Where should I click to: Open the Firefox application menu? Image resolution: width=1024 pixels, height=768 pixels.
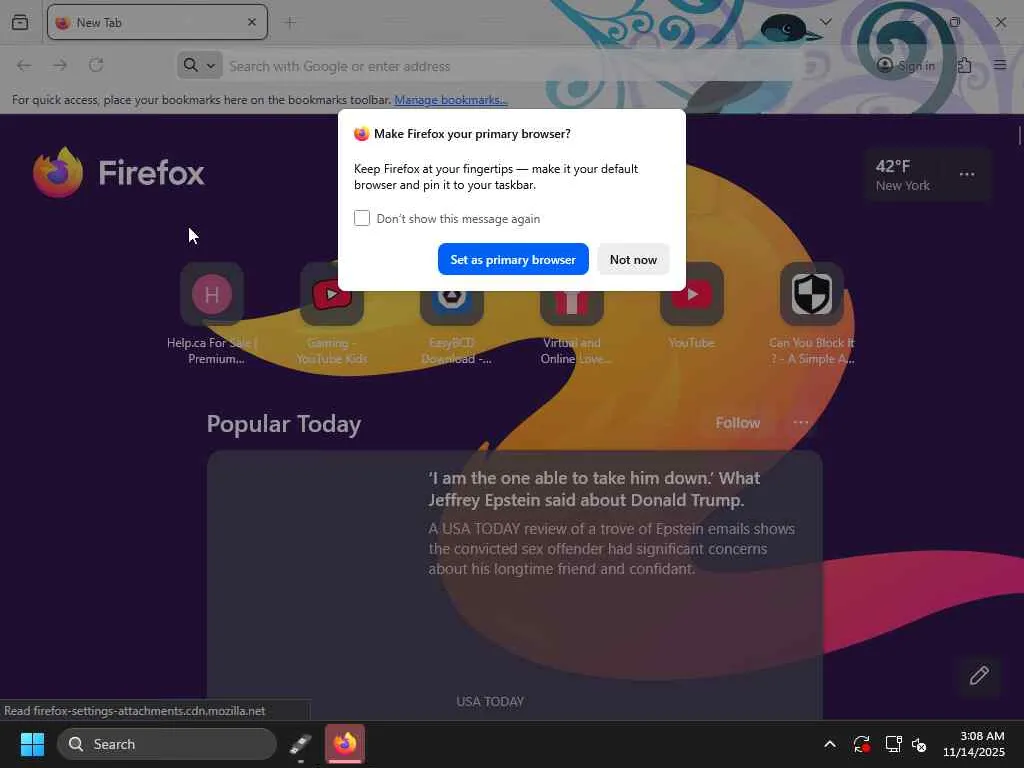[1000, 65]
